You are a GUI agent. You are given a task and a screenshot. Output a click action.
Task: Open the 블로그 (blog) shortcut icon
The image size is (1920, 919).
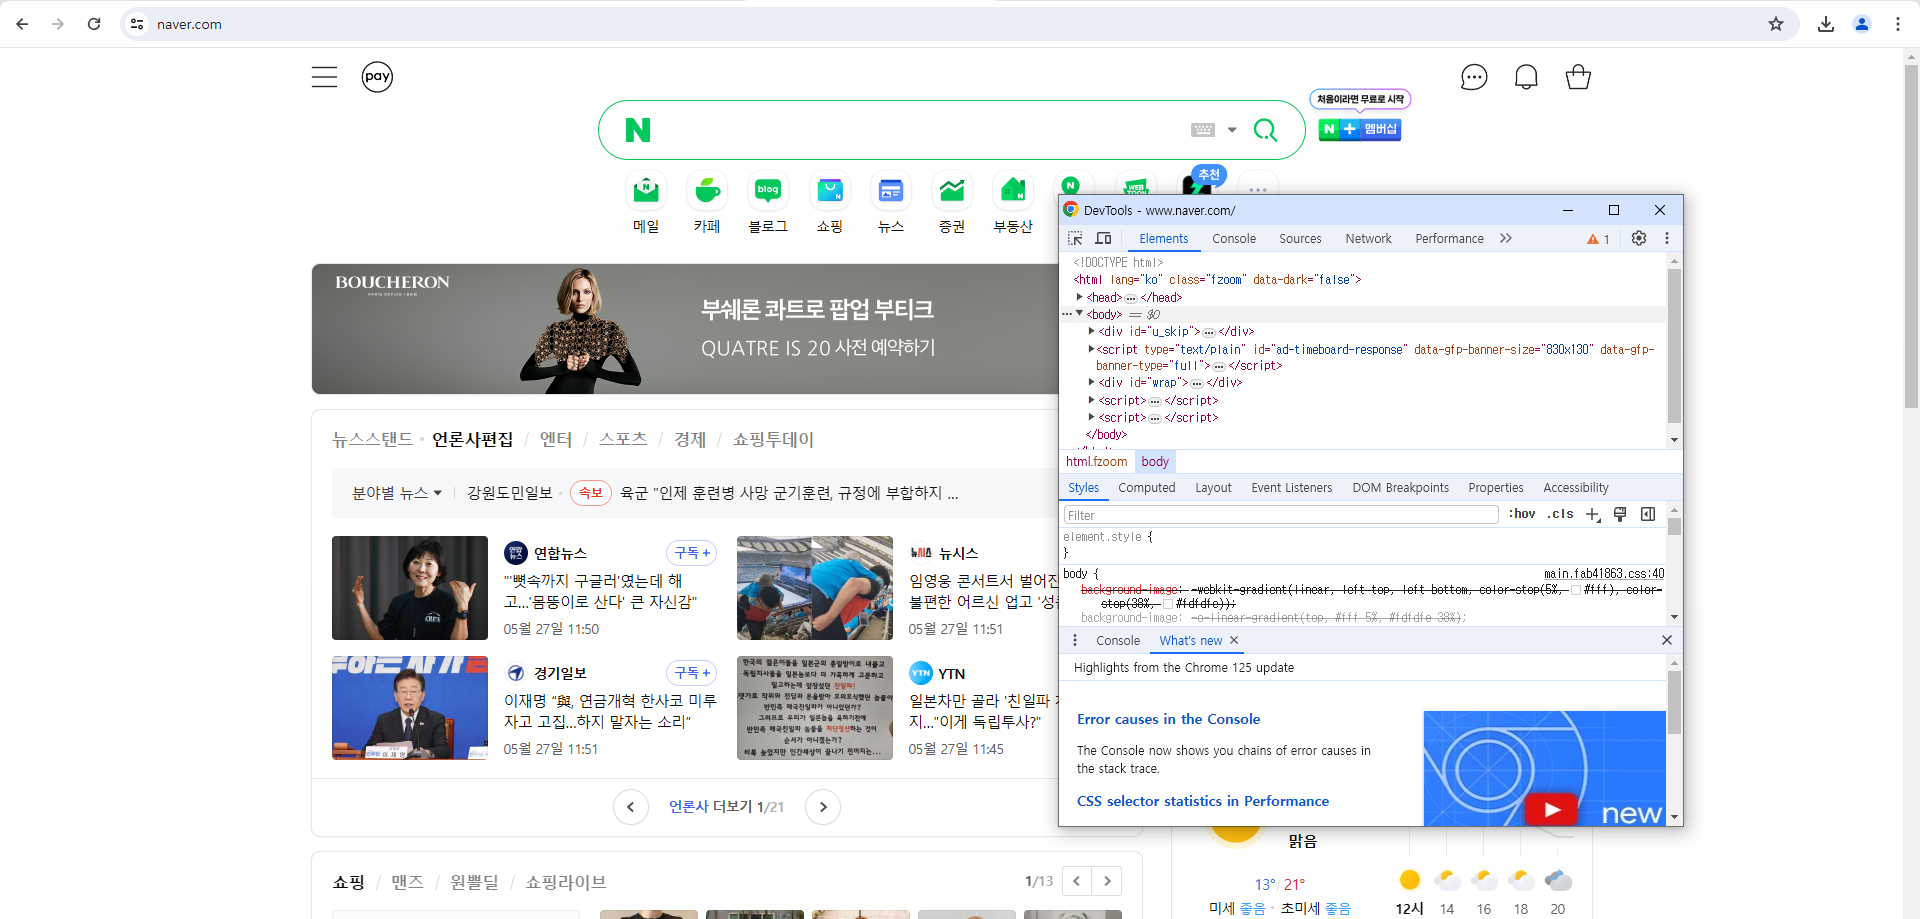768,190
